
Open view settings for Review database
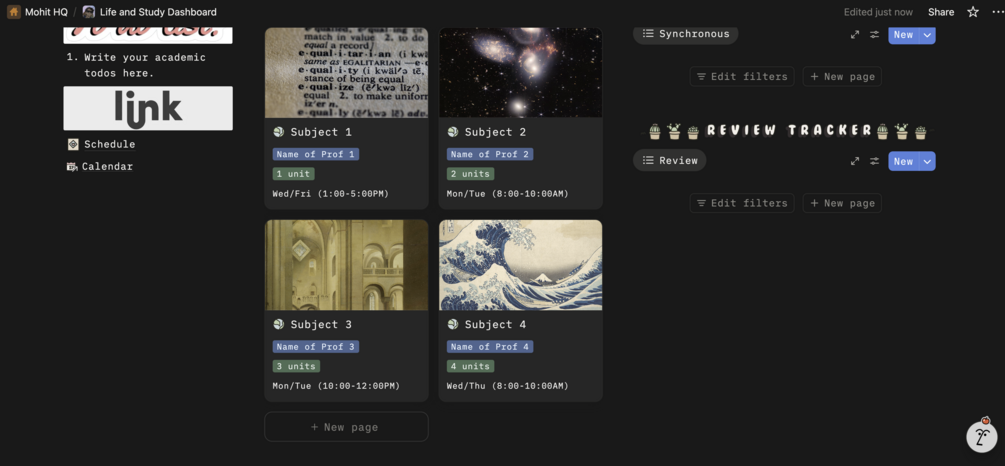pyautogui.click(x=874, y=162)
